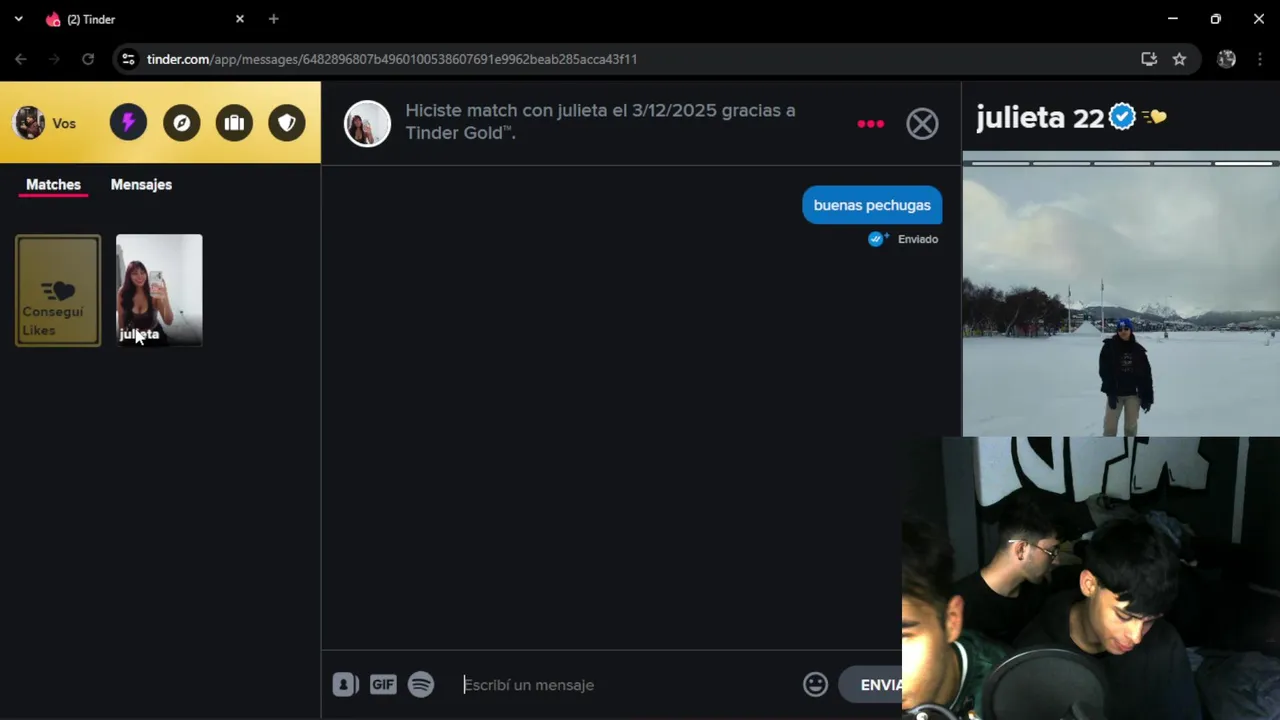This screenshot has width=1280, height=720.
Task: Open the Explore compass icon
Action: (181, 122)
